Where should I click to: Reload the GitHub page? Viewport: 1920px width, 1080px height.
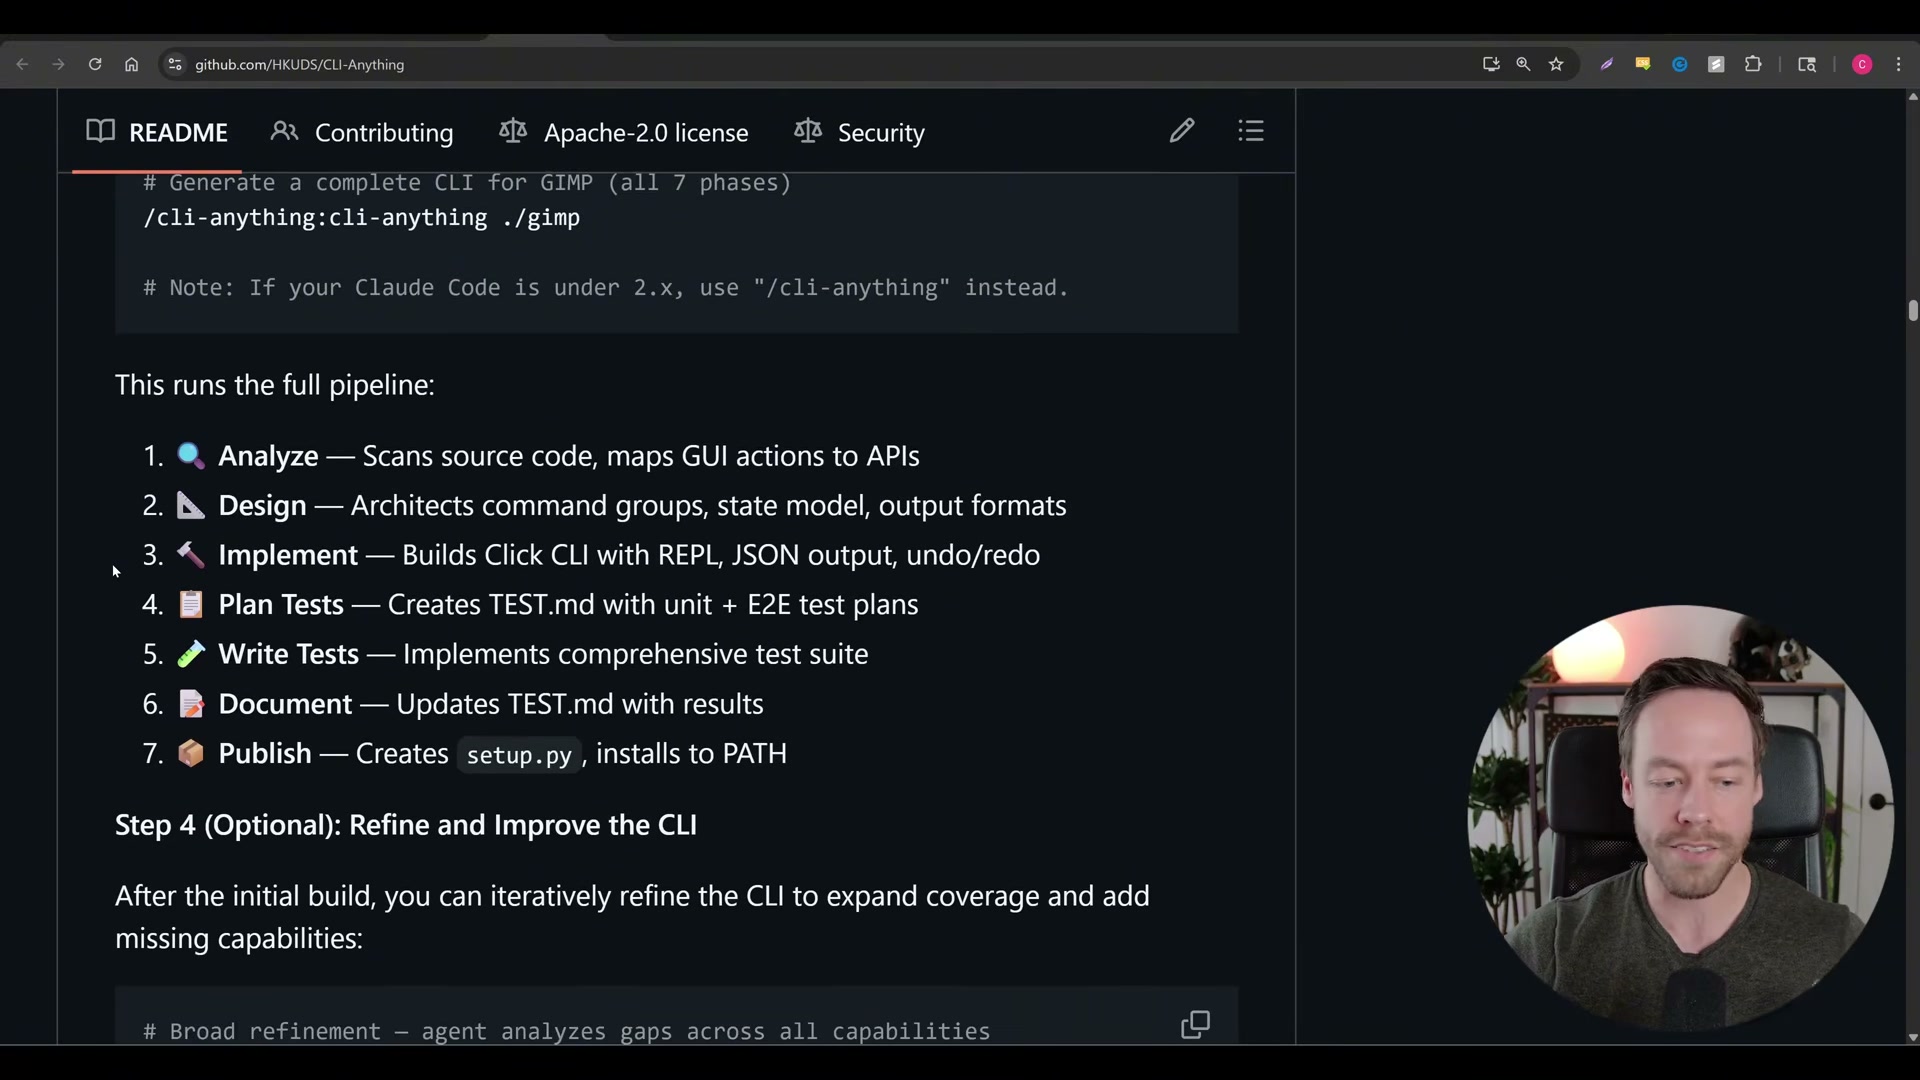[x=95, y=64]
